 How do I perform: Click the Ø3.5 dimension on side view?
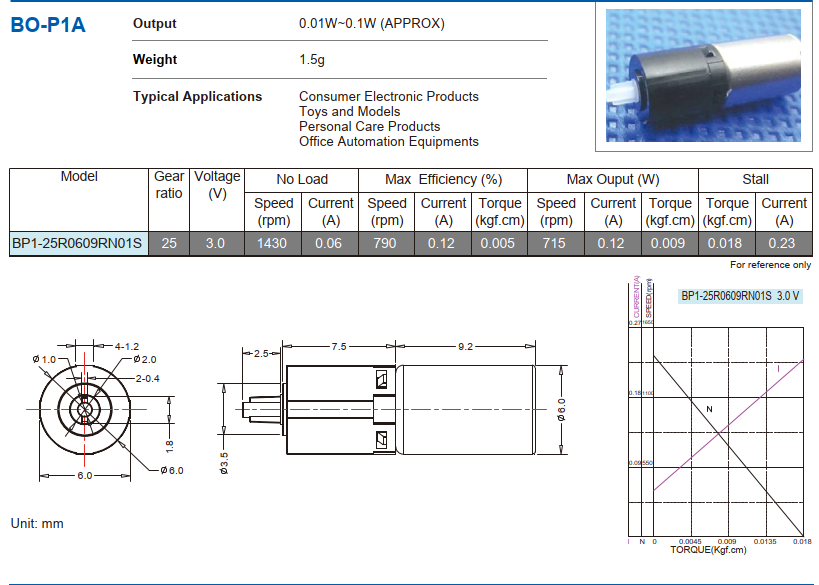click(224, 463)
